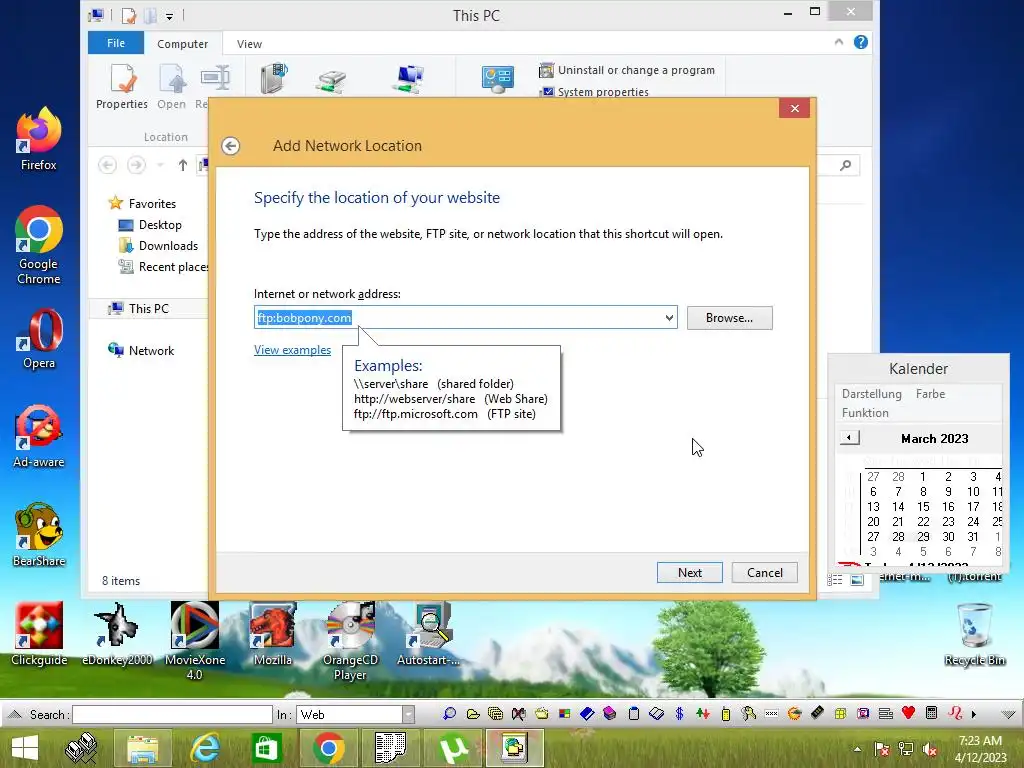
Task: Collapse the ribbon with the chevron
Action: click(x=839, y=42)
